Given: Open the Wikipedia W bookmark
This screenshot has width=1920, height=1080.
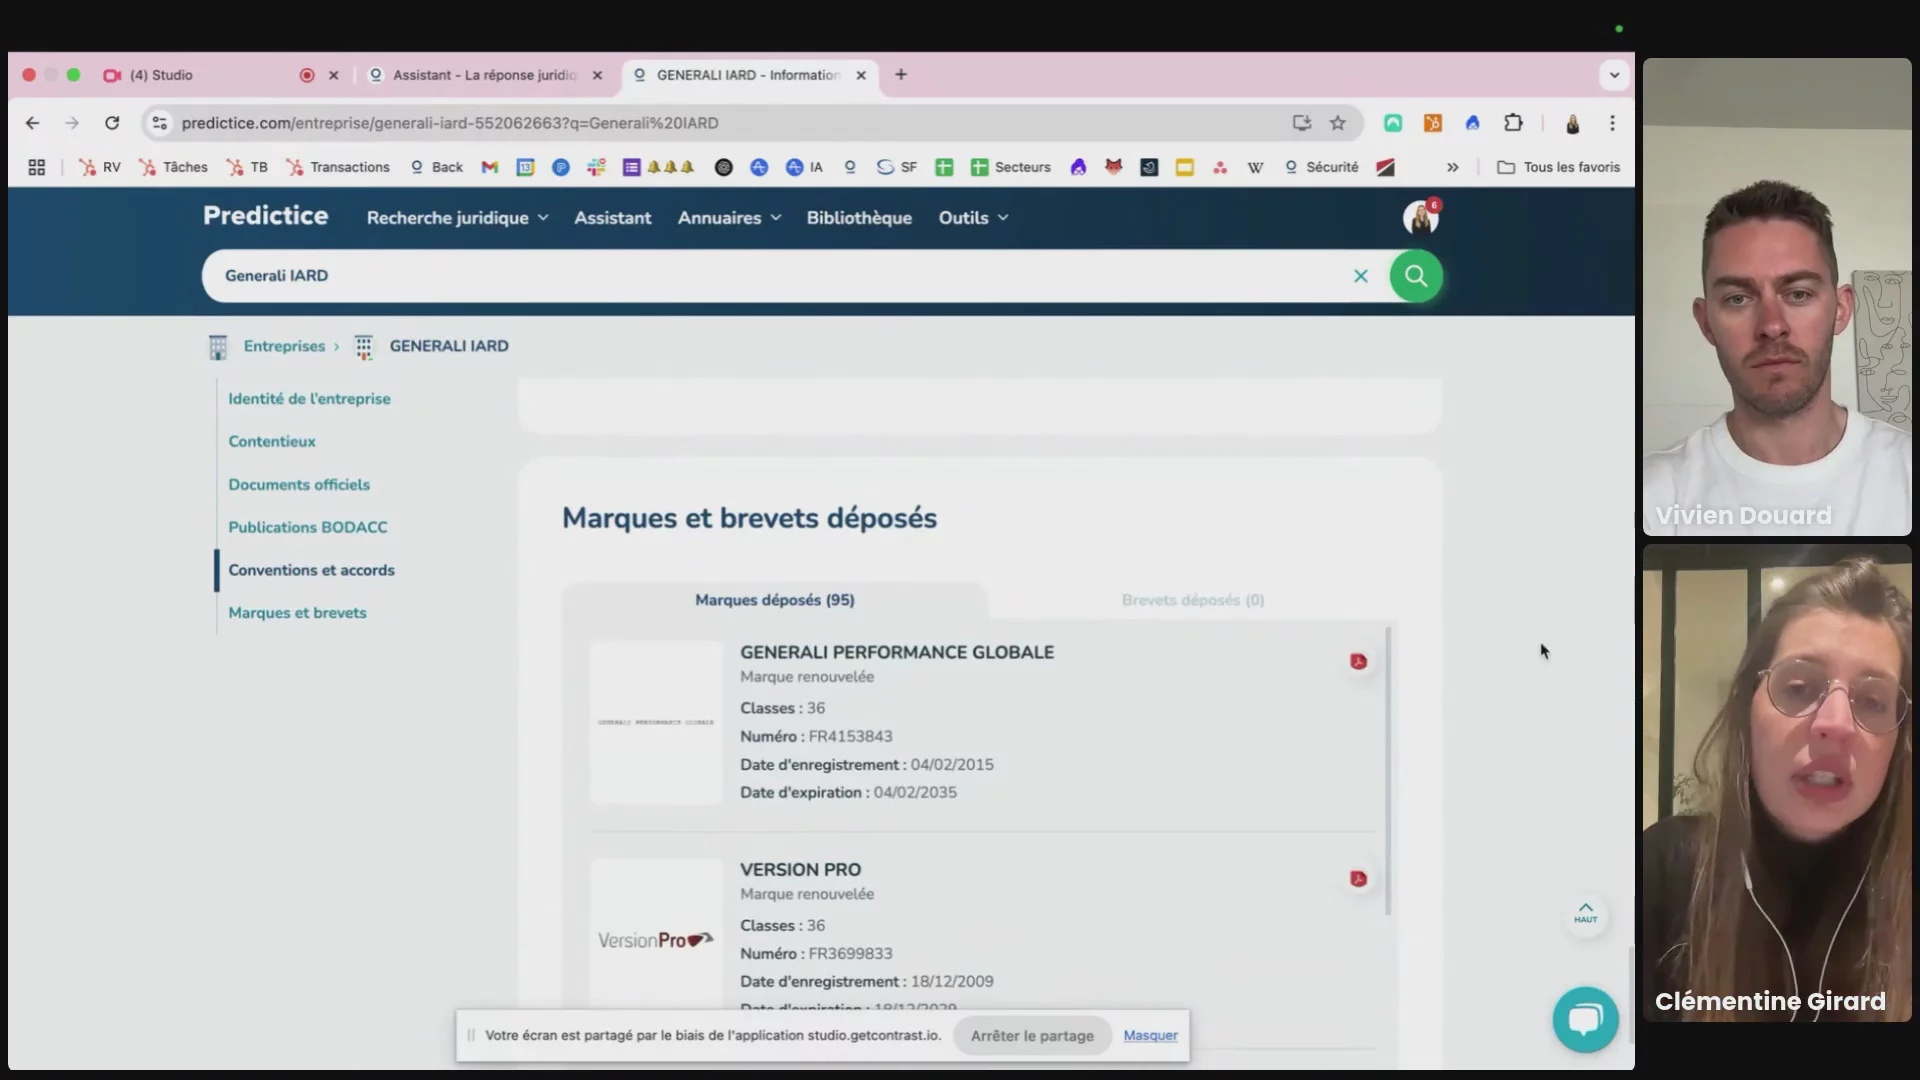Looking at the screenshot, I should pyautogui.click(x=1255, y=167).
